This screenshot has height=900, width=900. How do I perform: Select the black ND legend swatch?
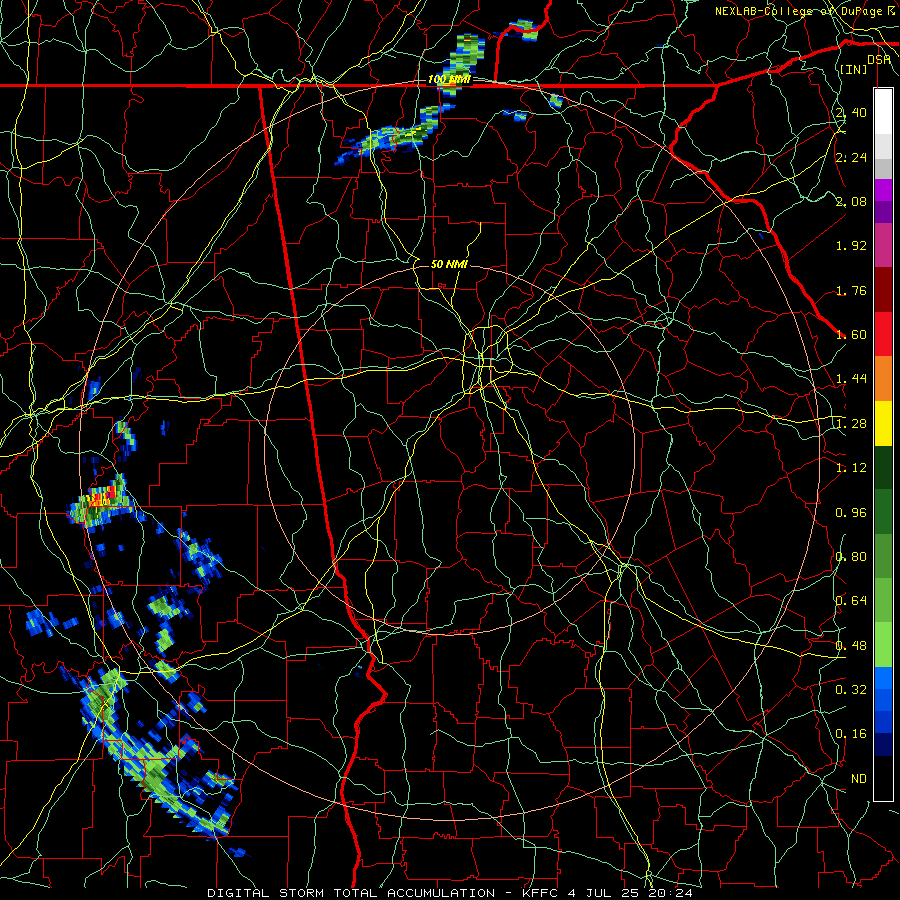point(883,778)
